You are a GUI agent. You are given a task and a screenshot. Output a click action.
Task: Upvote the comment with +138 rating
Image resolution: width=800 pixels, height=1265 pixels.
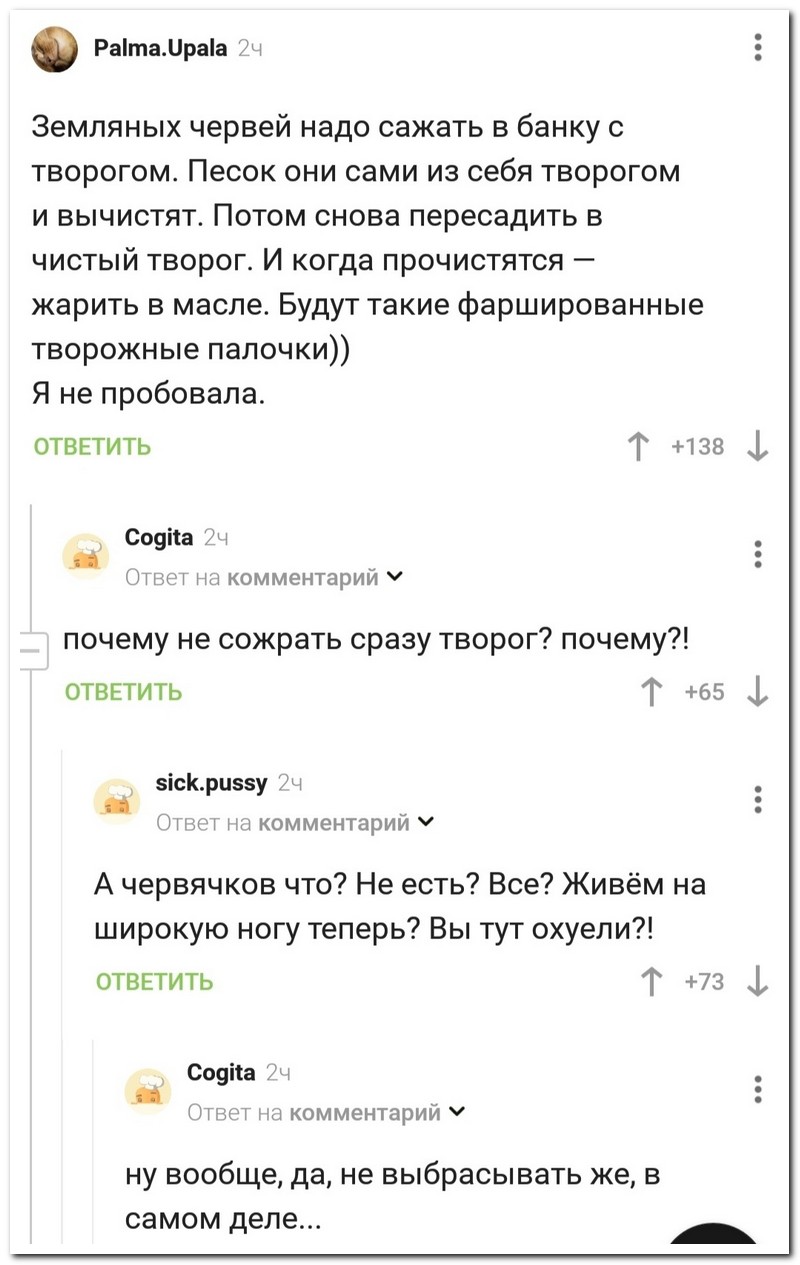(636, 447)
